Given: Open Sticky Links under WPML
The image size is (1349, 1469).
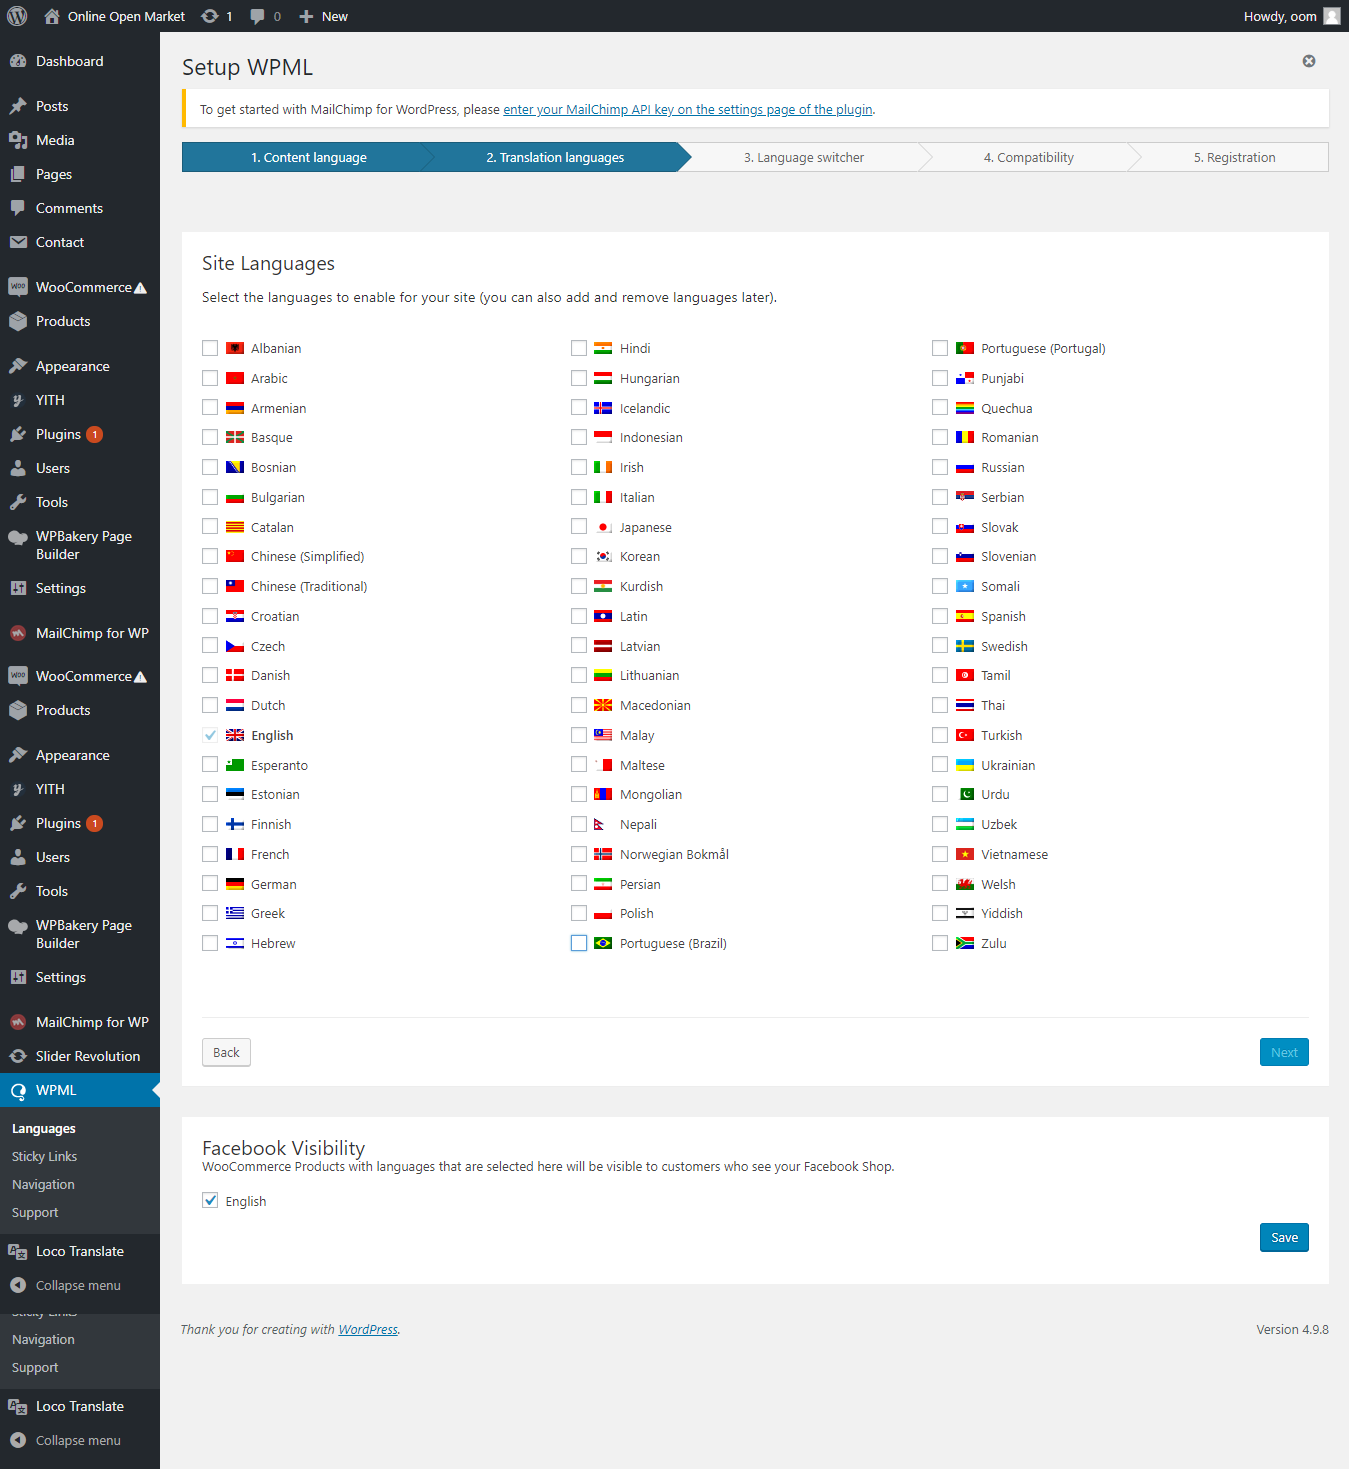Looking at the screenshot, I should click(44, 1156).
